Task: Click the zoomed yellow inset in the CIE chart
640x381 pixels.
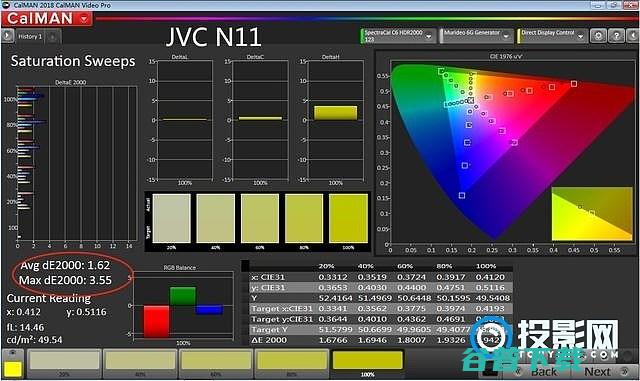Action: (x=592, y=214)
